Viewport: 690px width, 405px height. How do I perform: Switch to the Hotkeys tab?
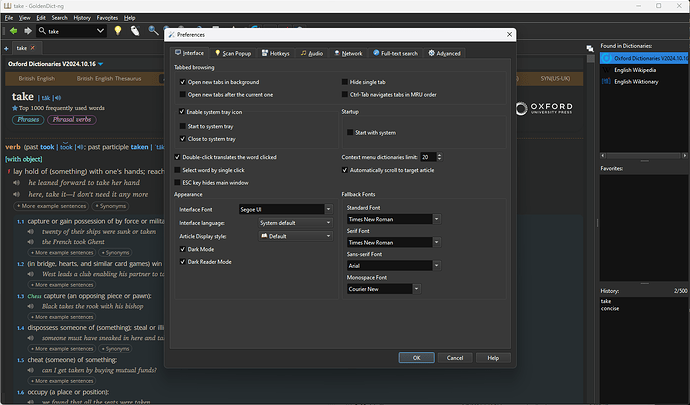tap(275, 53)
